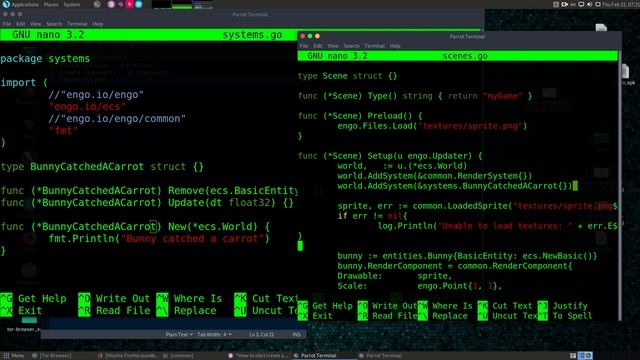Click the screen recorder tray icon
The width and height of the screenshot is (640, 360).
pos(565,4)
